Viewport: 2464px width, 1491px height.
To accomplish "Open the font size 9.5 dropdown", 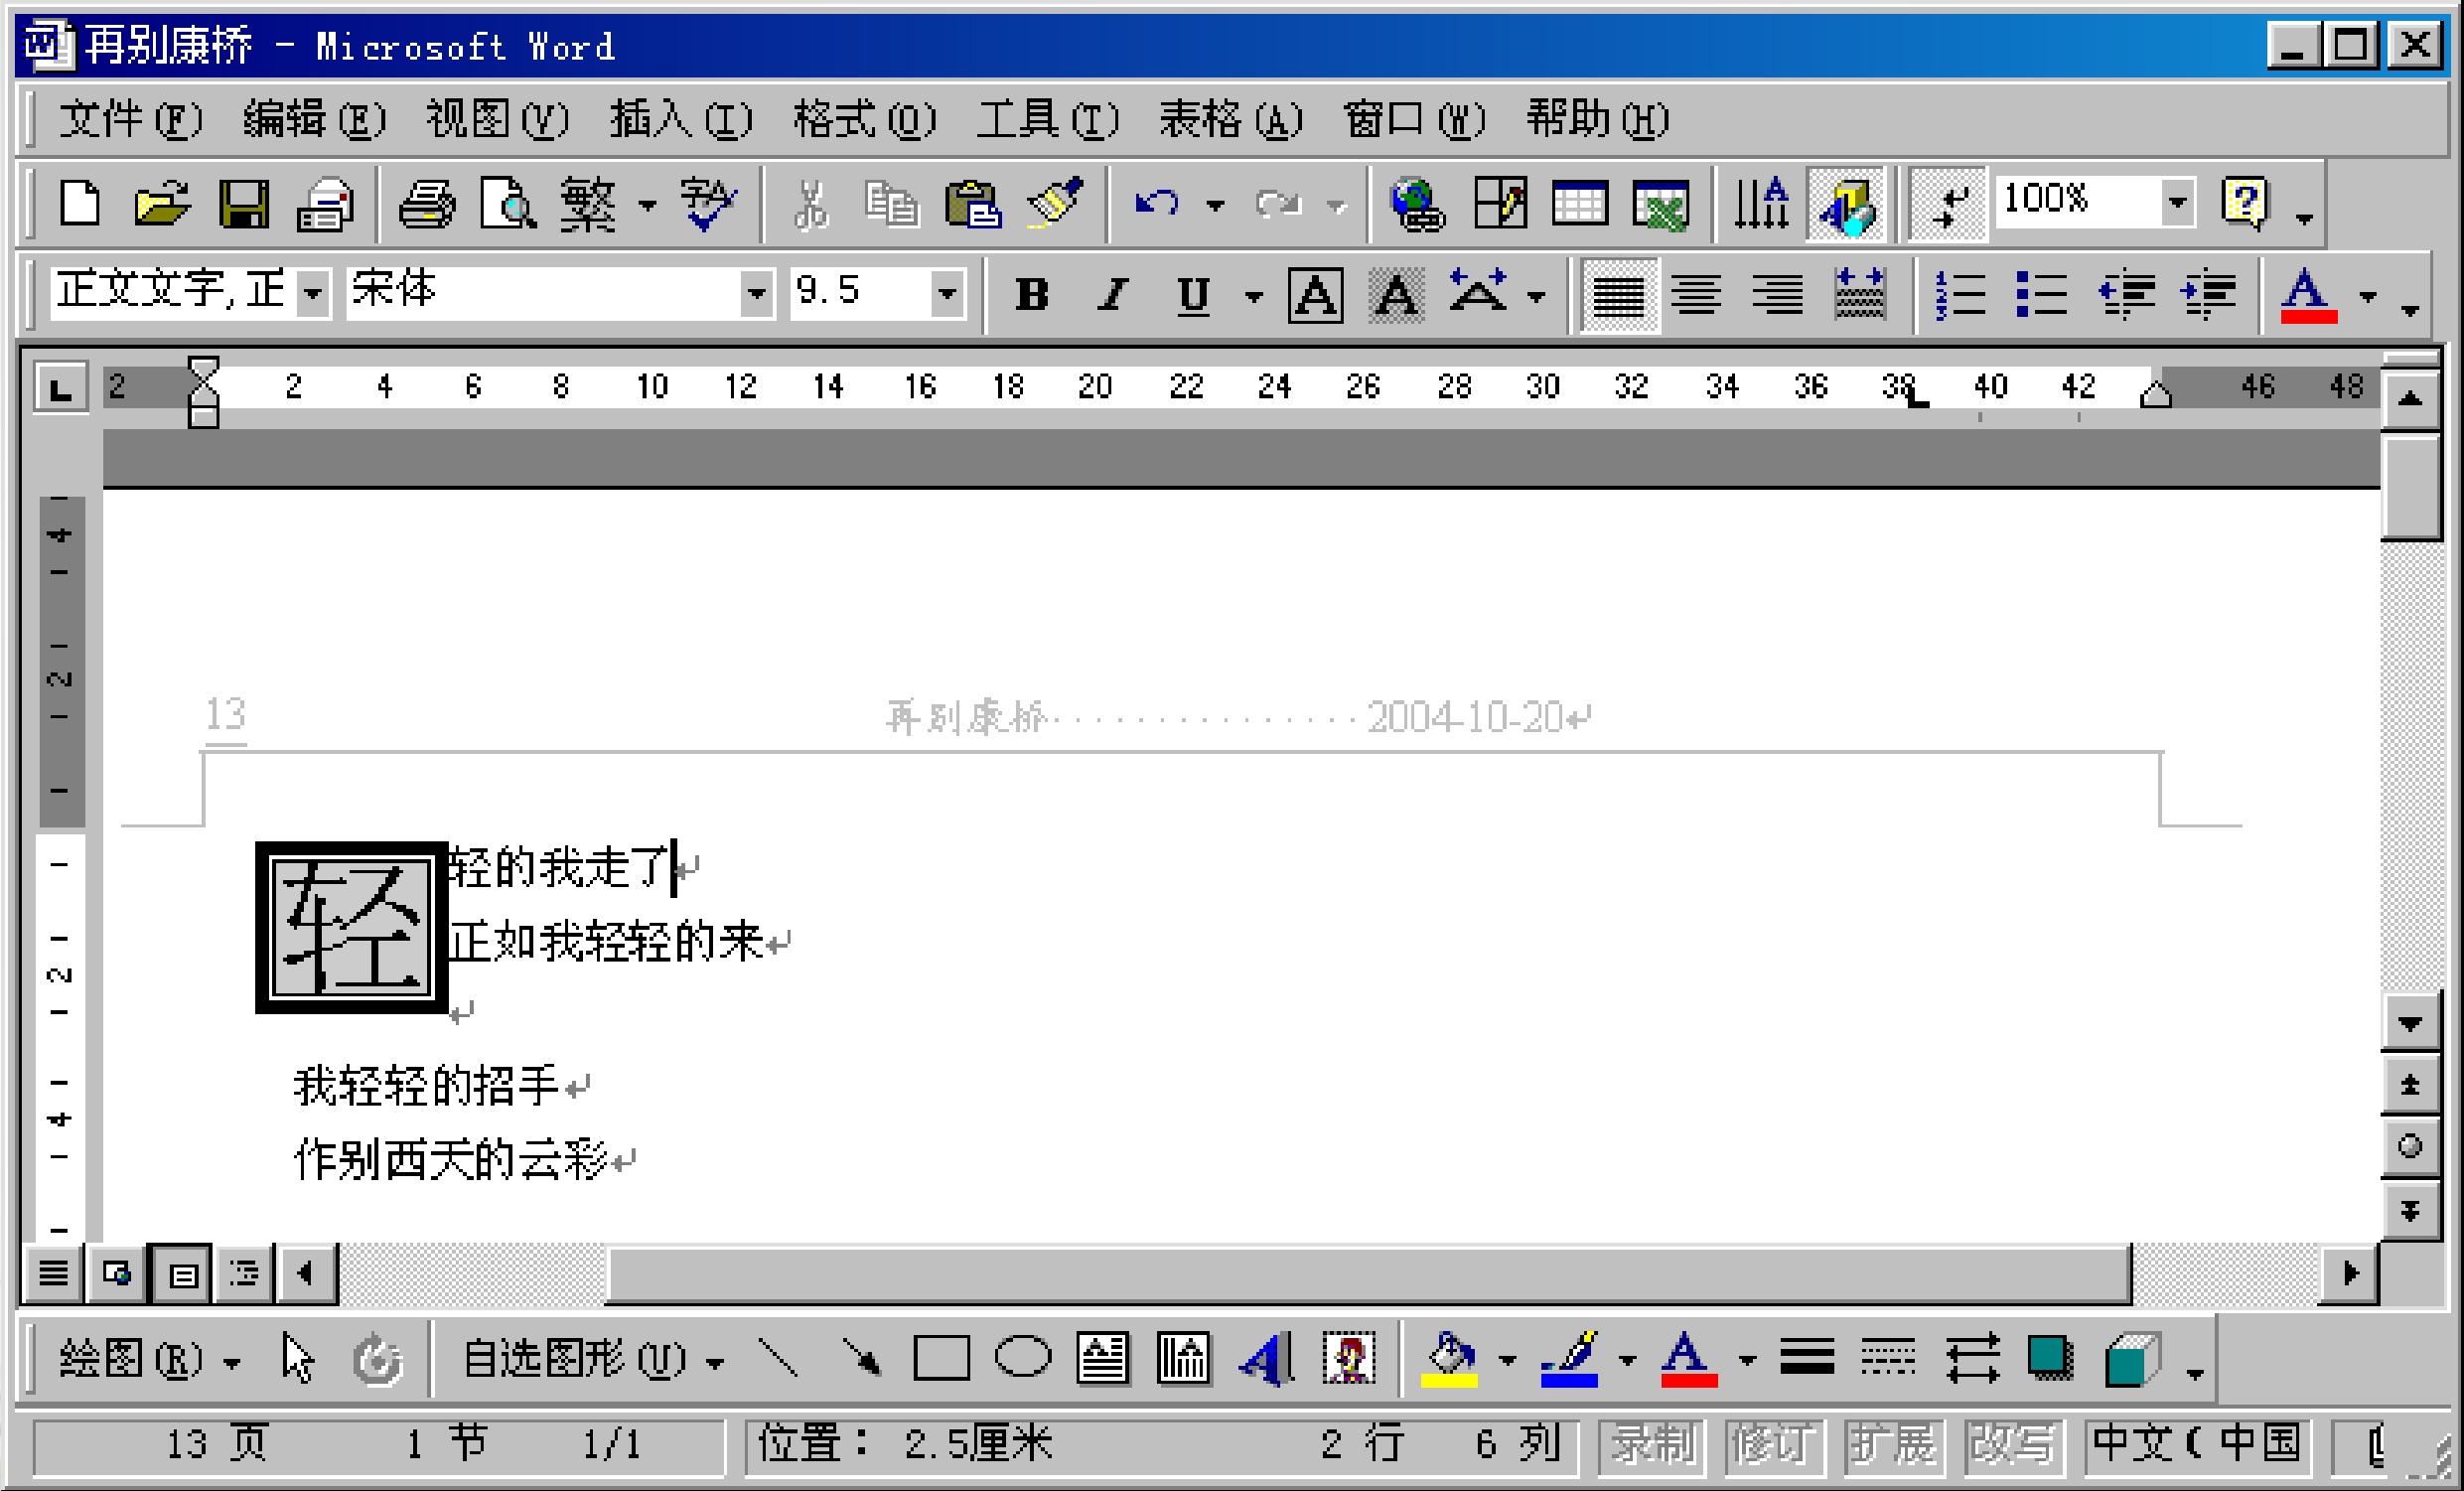I will (x=946, y=293).
